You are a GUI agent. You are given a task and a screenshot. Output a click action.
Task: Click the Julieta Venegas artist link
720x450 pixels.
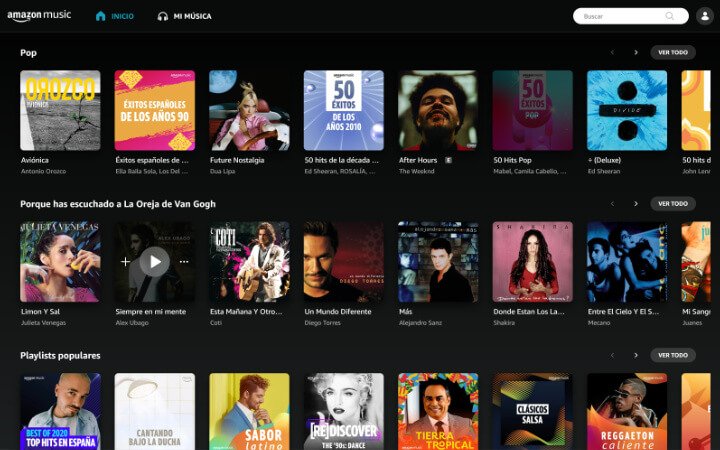44,323
